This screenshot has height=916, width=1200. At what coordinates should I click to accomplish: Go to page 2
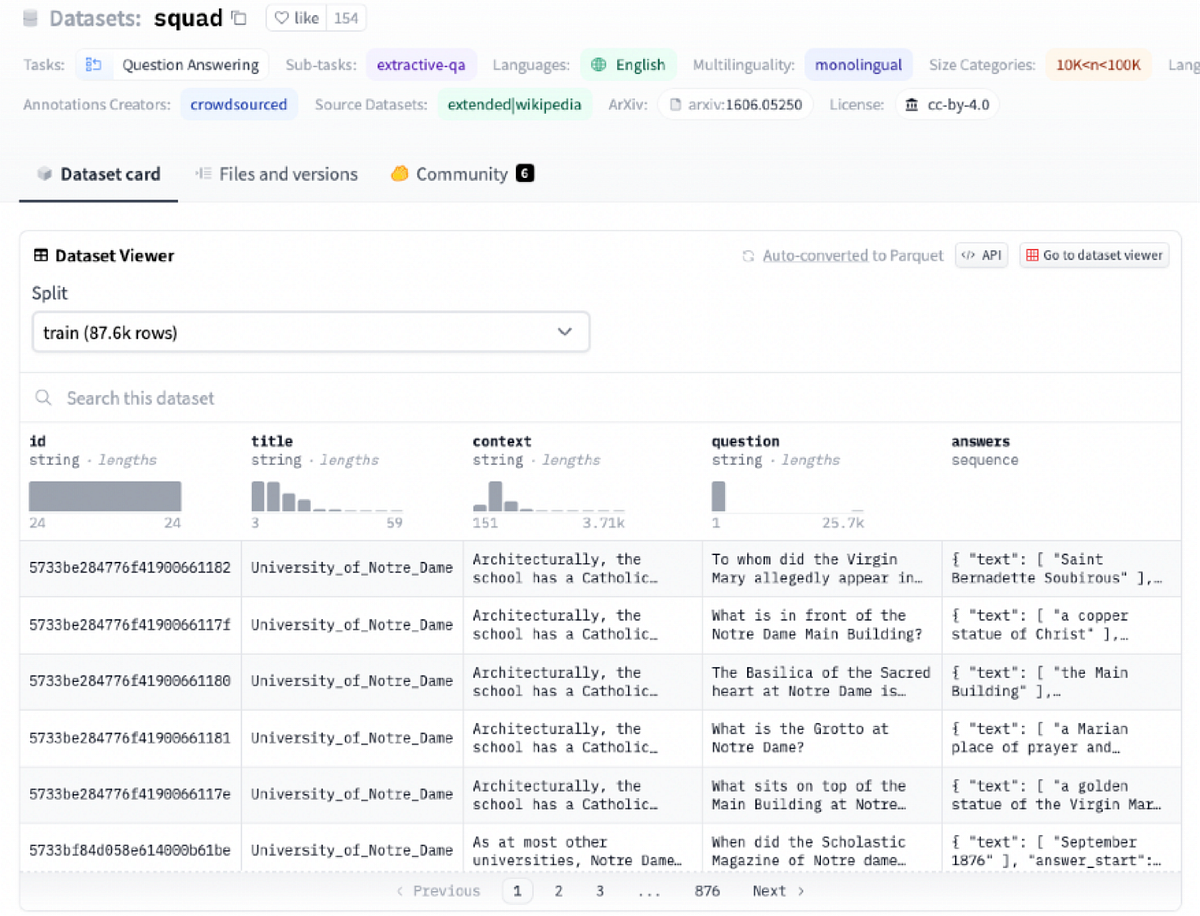coord(558,891)
